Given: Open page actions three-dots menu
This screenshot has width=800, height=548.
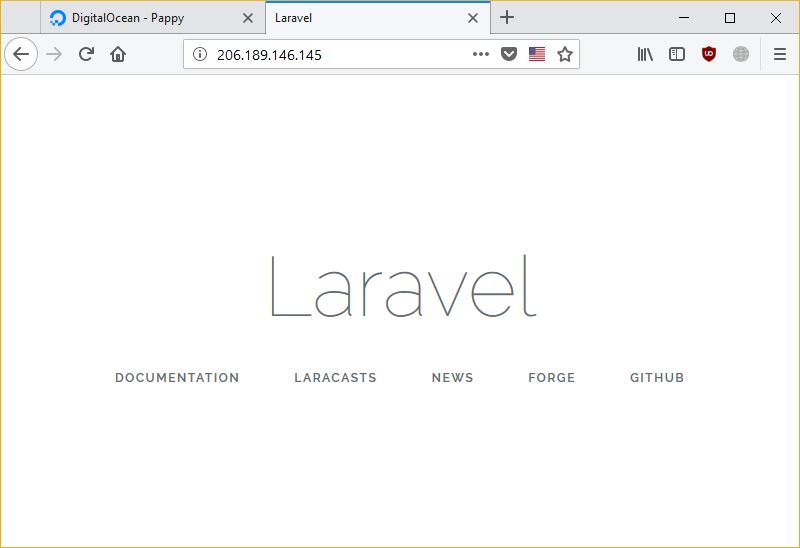Looking at the screenshot, I should tap(481, 54).
